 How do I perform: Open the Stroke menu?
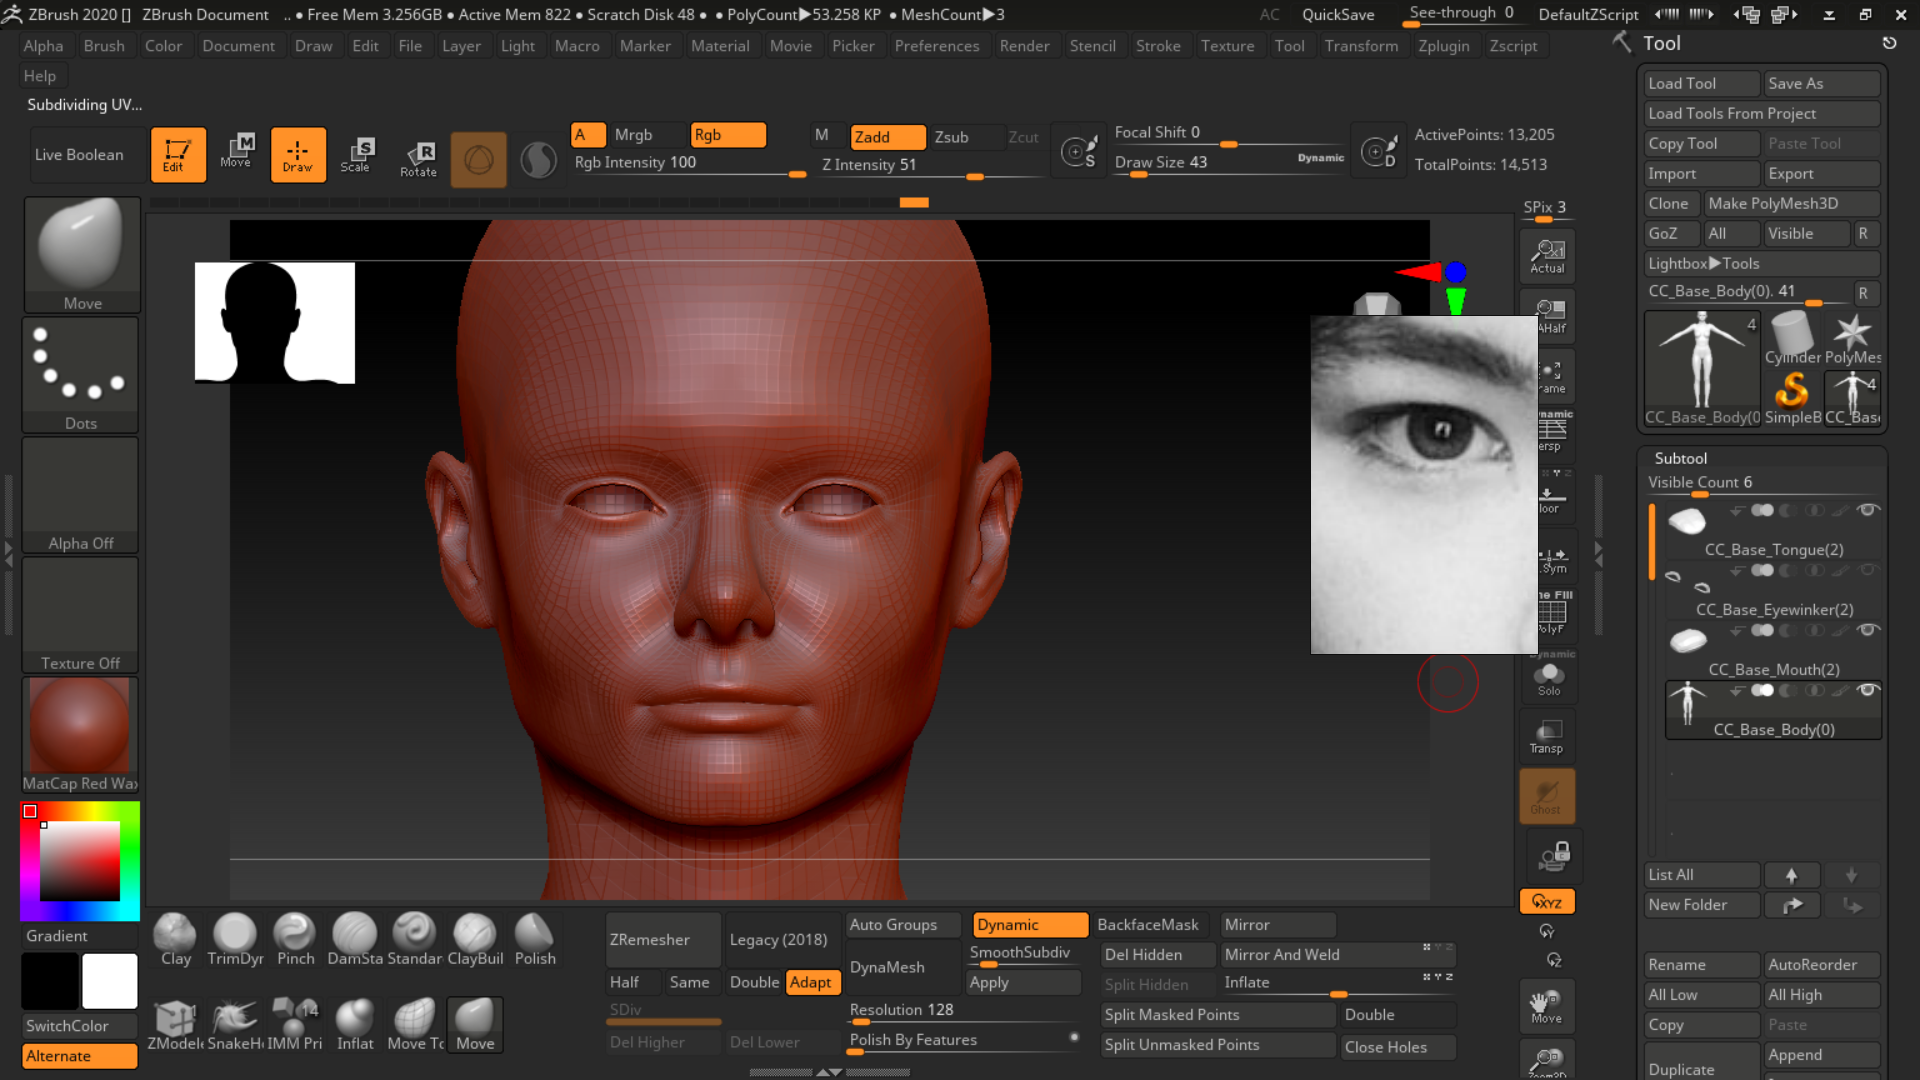click(1158, 46)
